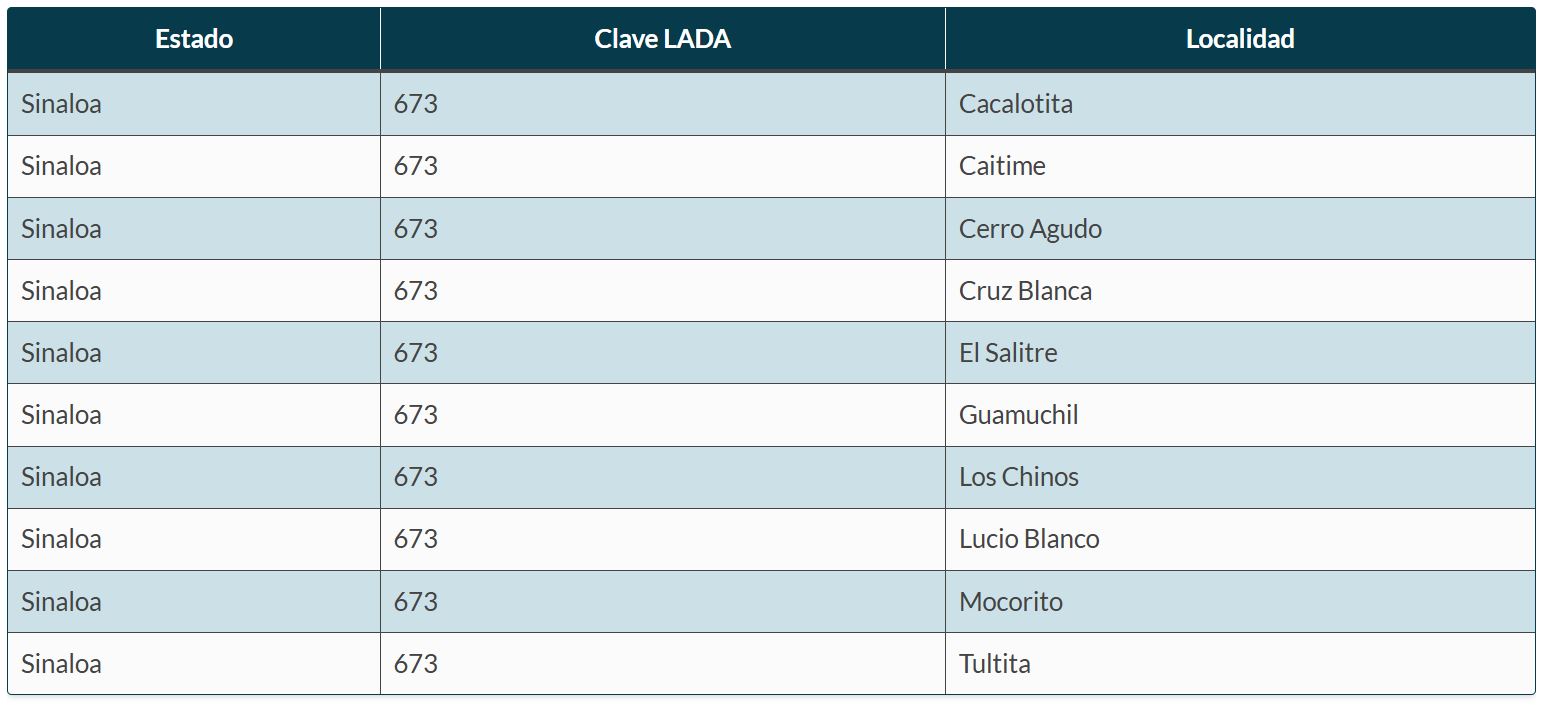Click 673 code in the Mocorito row
The image size is (1544, 706).
415,602
